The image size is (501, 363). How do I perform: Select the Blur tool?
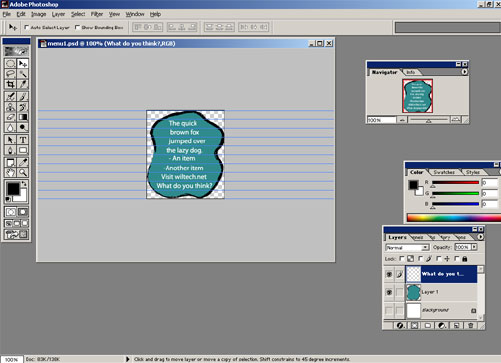pos(10,127)
